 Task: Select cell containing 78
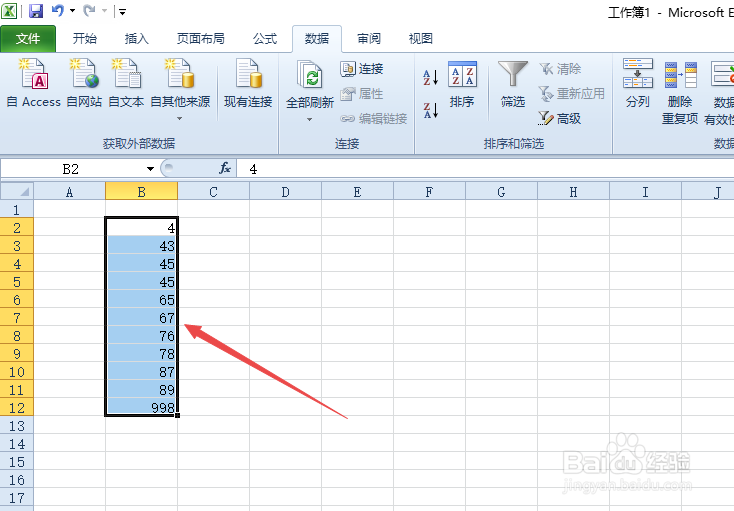[x=141, y=354]
